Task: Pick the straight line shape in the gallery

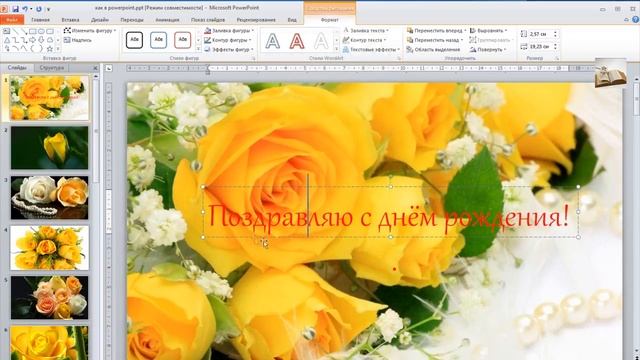Action: (x=16, y=31)
